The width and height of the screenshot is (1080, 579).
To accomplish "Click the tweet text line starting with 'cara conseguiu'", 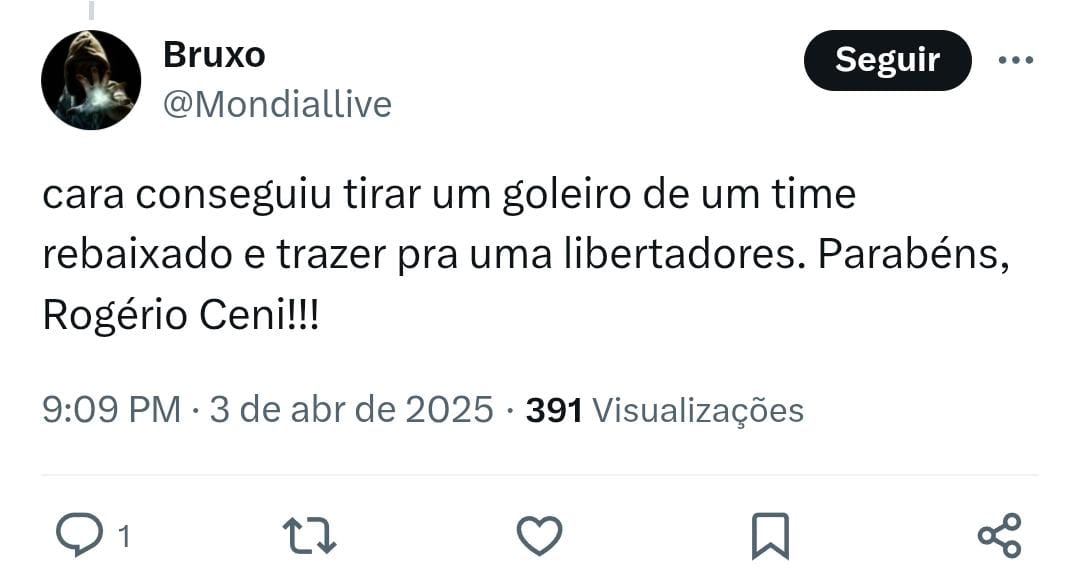I will pos(449,195).
